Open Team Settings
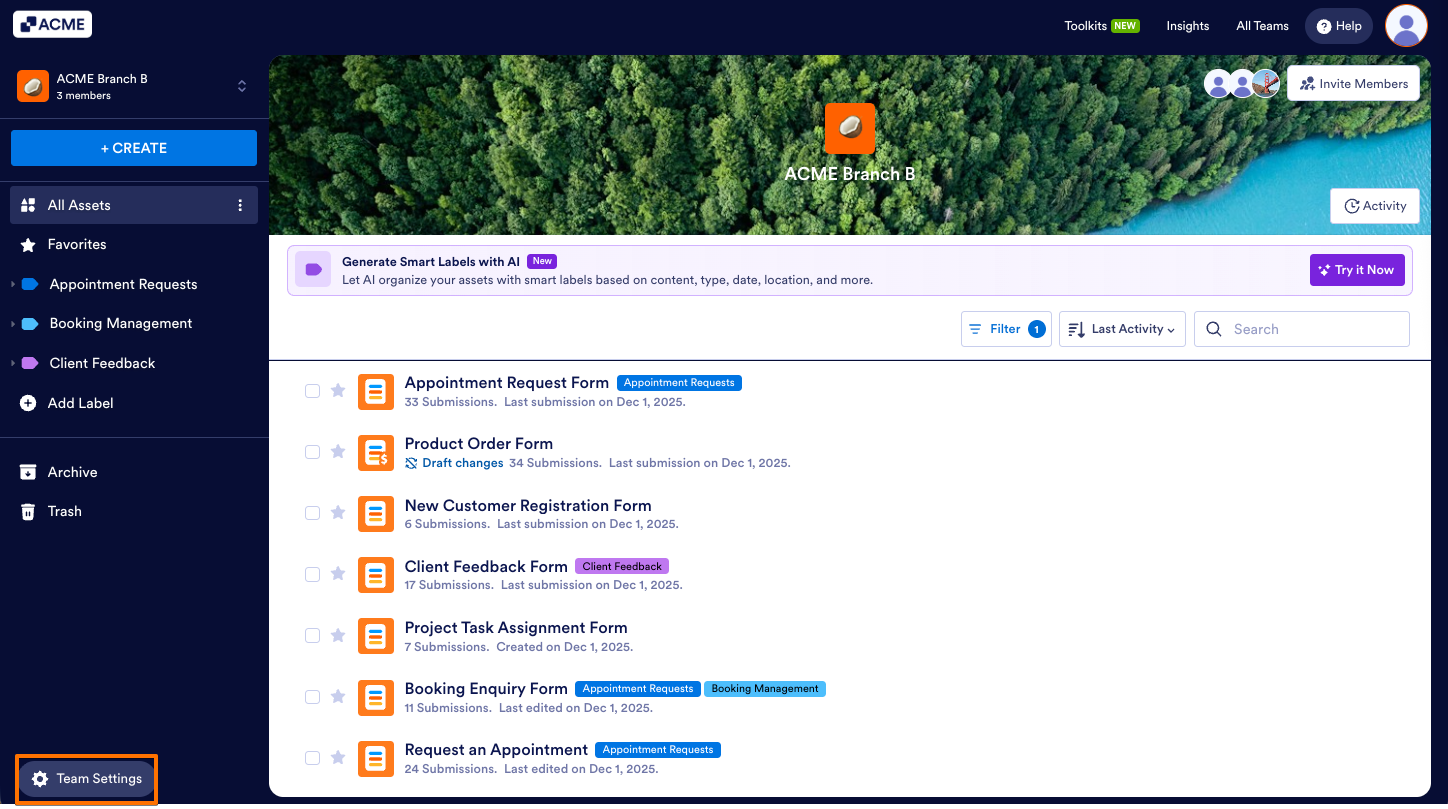Viewport: 1448px width, 809px height. click(87, 779)
